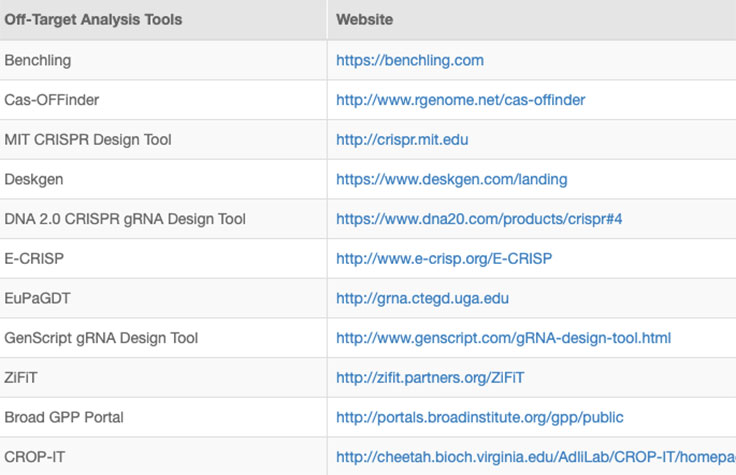Viewport: 736px width, 475px height.
Task: Select the DNA 2.0 CRISPR gRNA Design Tool cell
Action: pyautogui.click(x=125, y=219)
